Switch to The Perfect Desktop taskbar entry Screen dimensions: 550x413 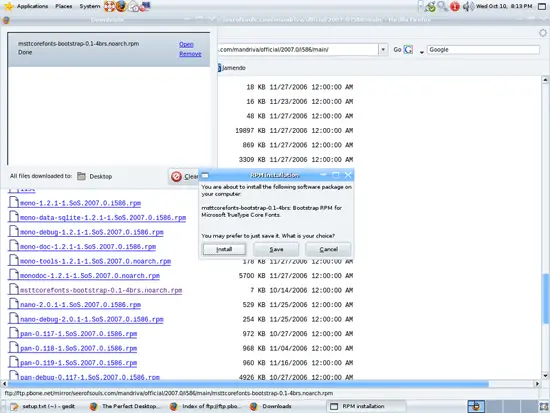point(125,406)
